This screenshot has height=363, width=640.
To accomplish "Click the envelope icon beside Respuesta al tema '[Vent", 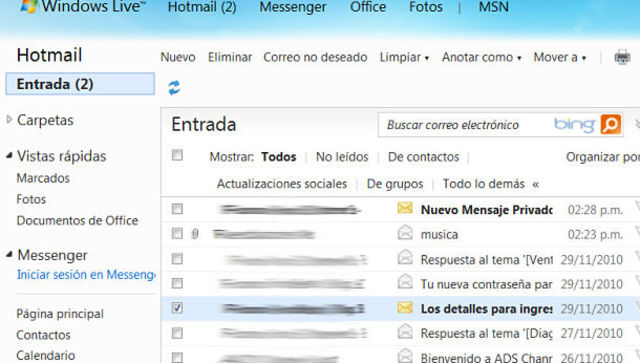I will 405,257.
